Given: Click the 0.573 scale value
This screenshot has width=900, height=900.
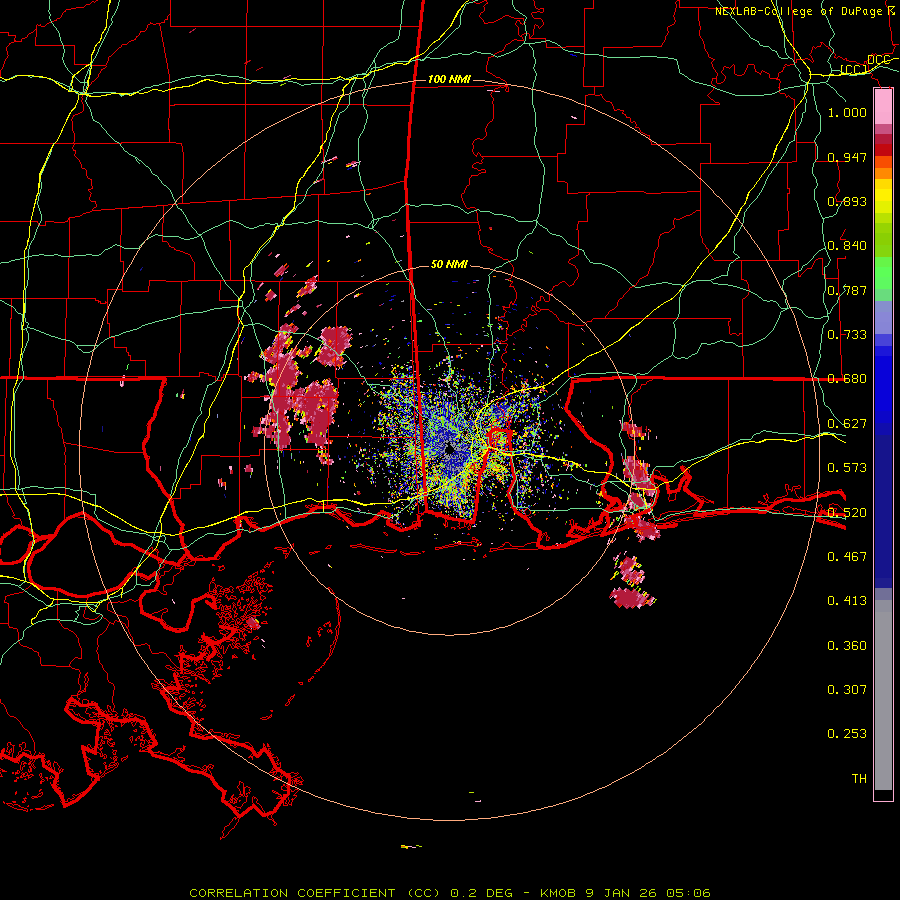Looking at the screenshot, I should 847,468.
